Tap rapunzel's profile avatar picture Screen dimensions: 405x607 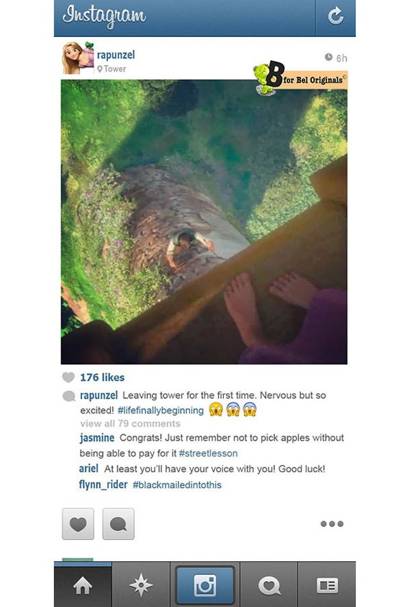pyautogui.click(x=78, y=58)
